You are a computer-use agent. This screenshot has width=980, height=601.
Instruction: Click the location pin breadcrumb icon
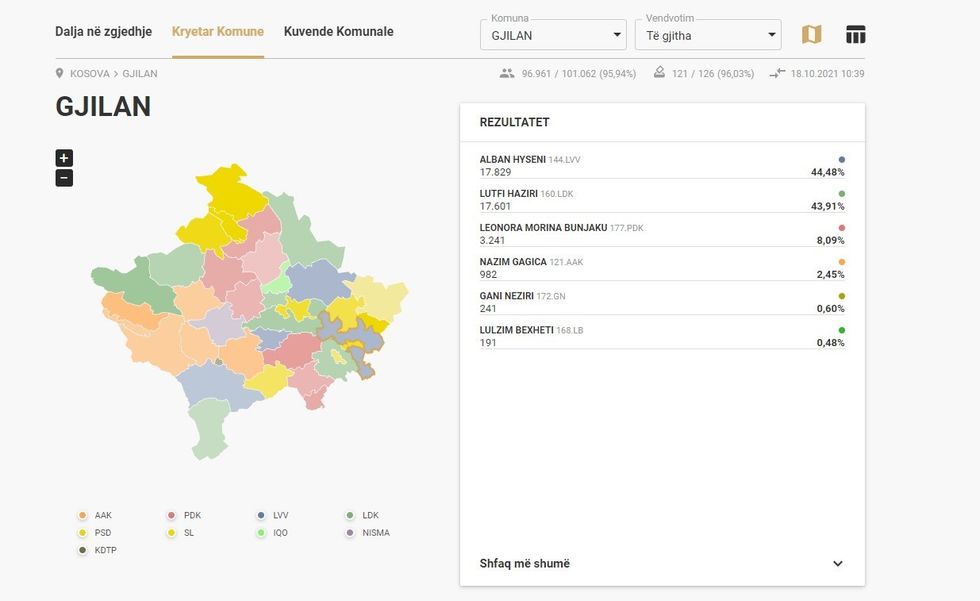click(61, 74)
